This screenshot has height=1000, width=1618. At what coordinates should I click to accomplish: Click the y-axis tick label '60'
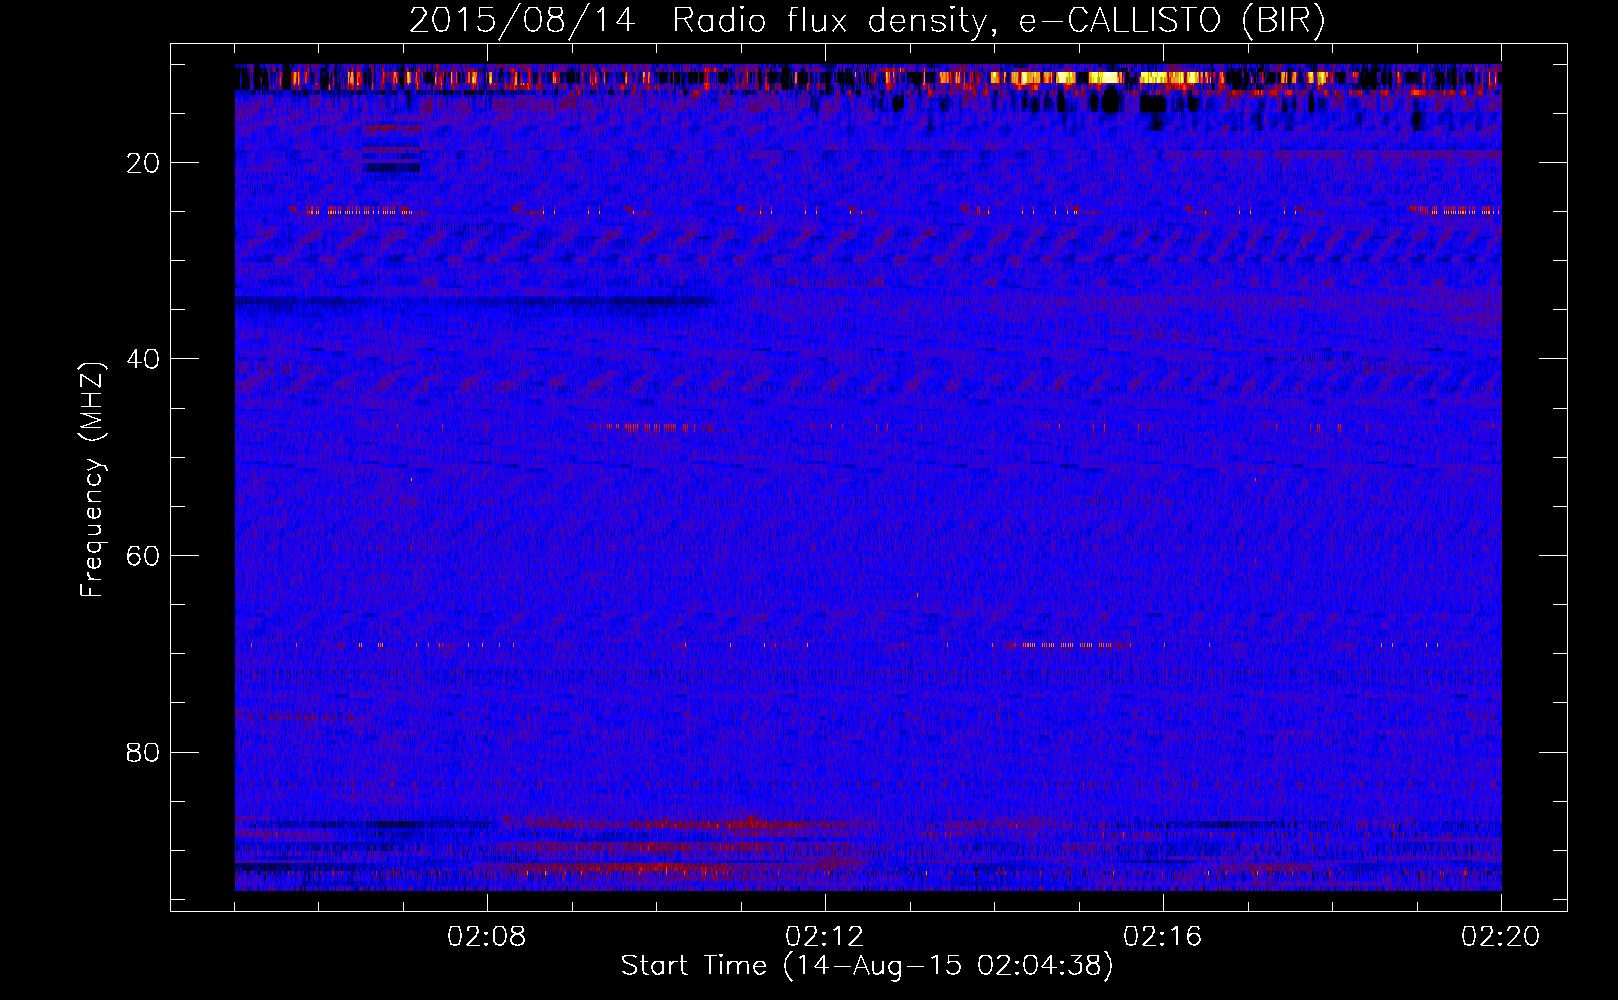(144, 556)
